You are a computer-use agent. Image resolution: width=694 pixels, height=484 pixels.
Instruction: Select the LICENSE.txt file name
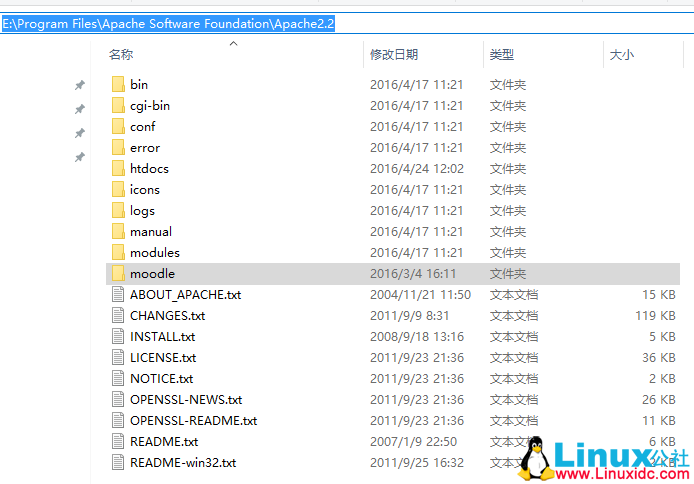pyautogui.click(x=163, y=358)
